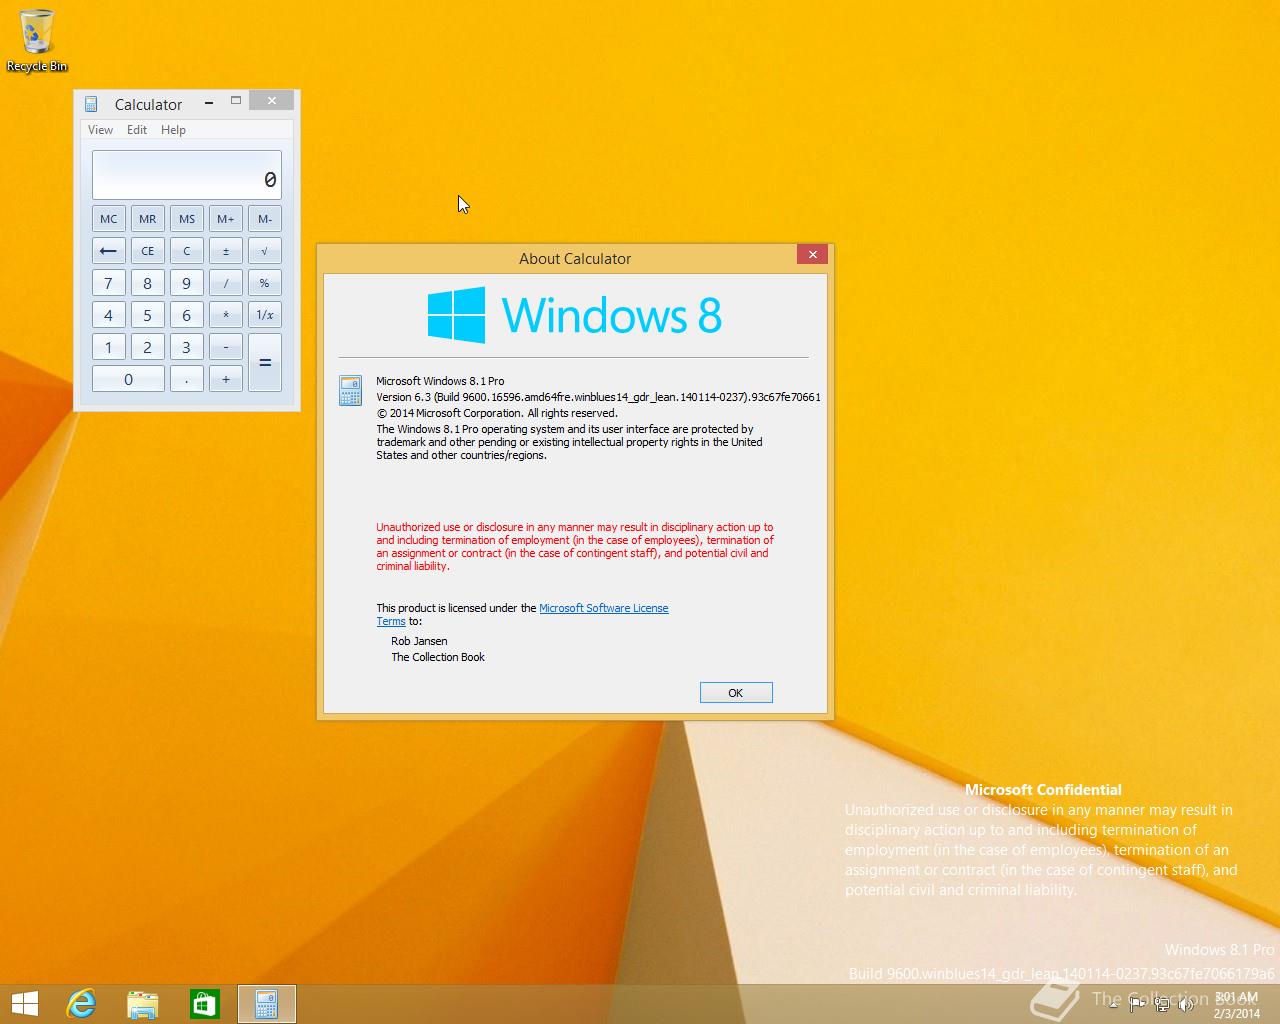Click the plus/minus sign key
This screenshot has height=1024, width=1280.
[226, 251]
